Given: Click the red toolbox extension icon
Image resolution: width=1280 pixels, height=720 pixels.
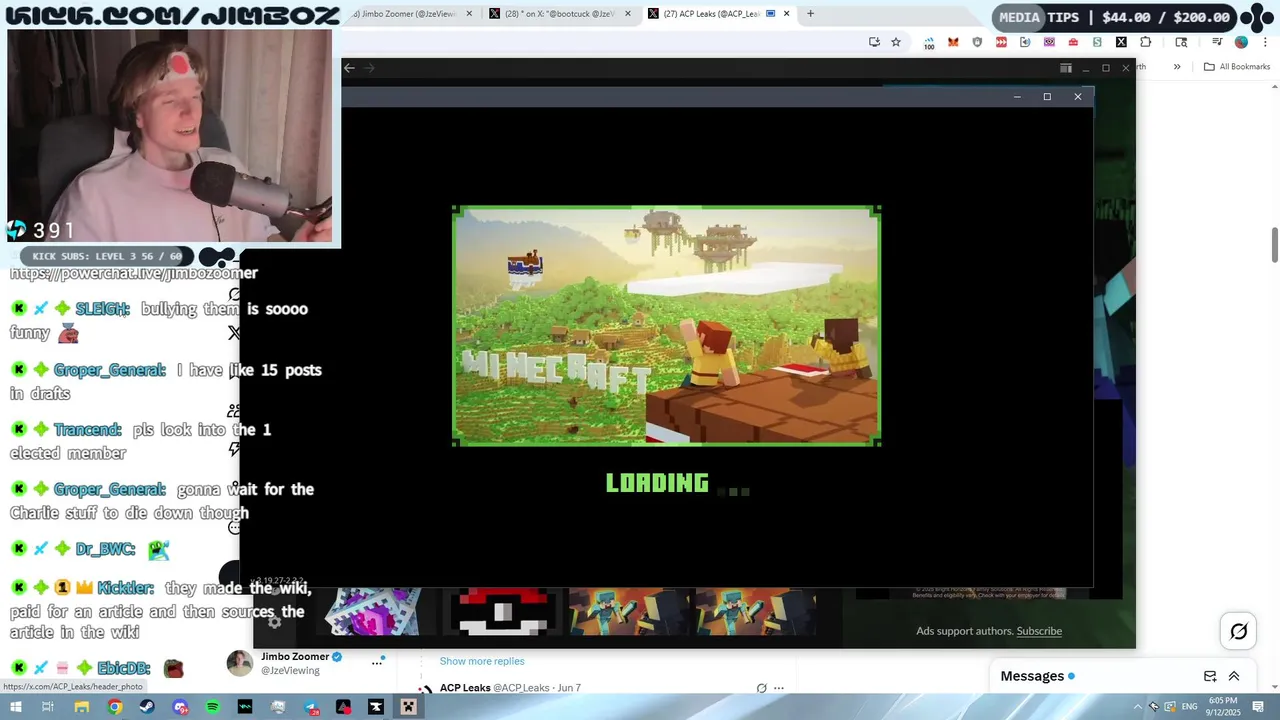Looking at the screenshot, I should click(1073, 42).
